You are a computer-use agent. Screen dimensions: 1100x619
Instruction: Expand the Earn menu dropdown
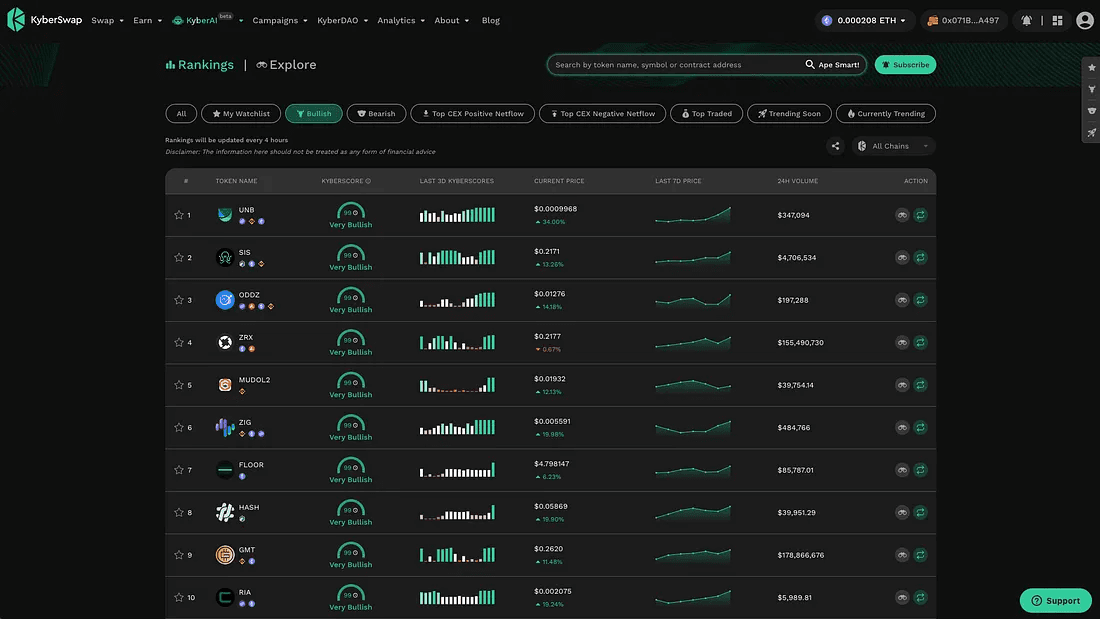pos(147,20)
